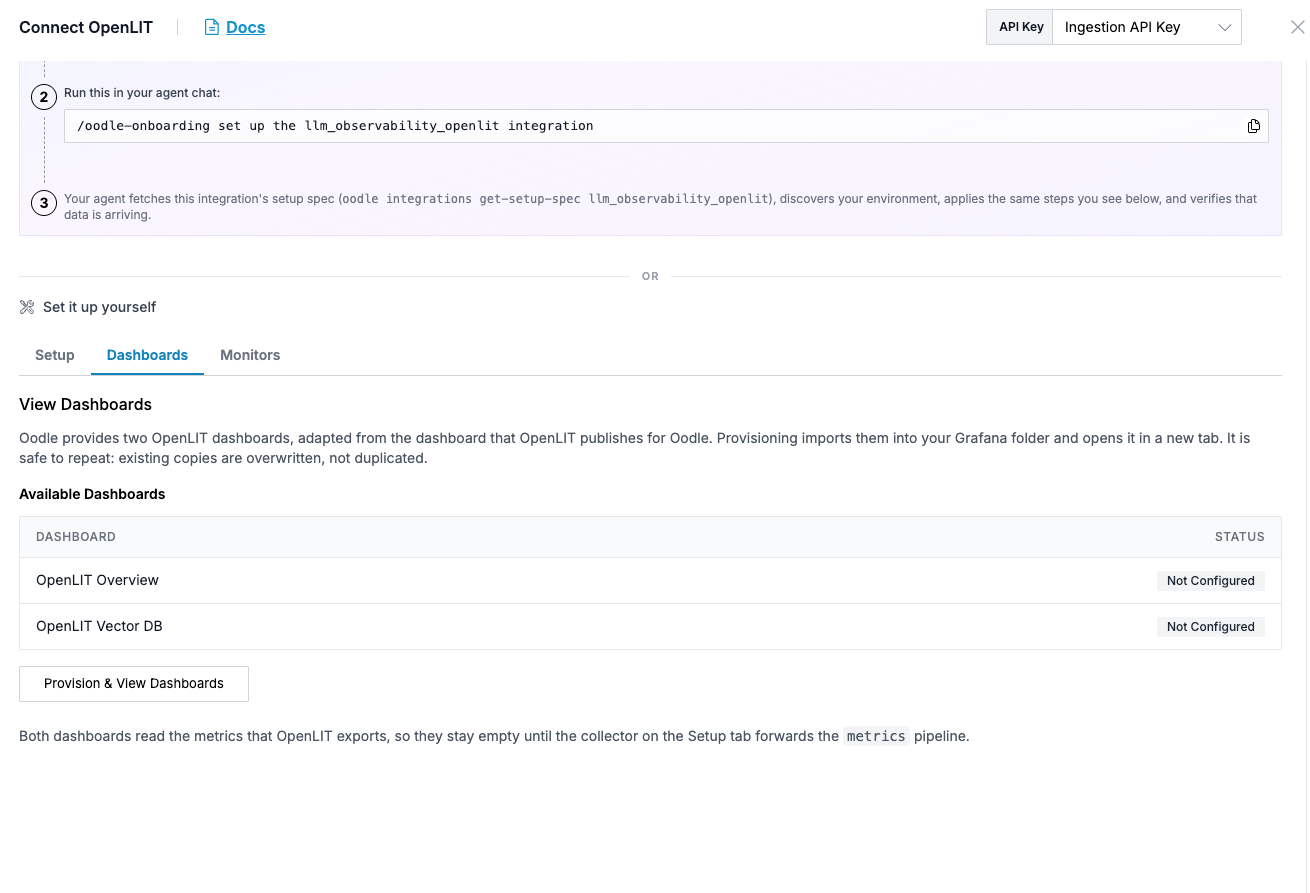Screen dimensions: 1310x893
Task: Click the 'Run this in your agent chat' text
Action: 142,93
